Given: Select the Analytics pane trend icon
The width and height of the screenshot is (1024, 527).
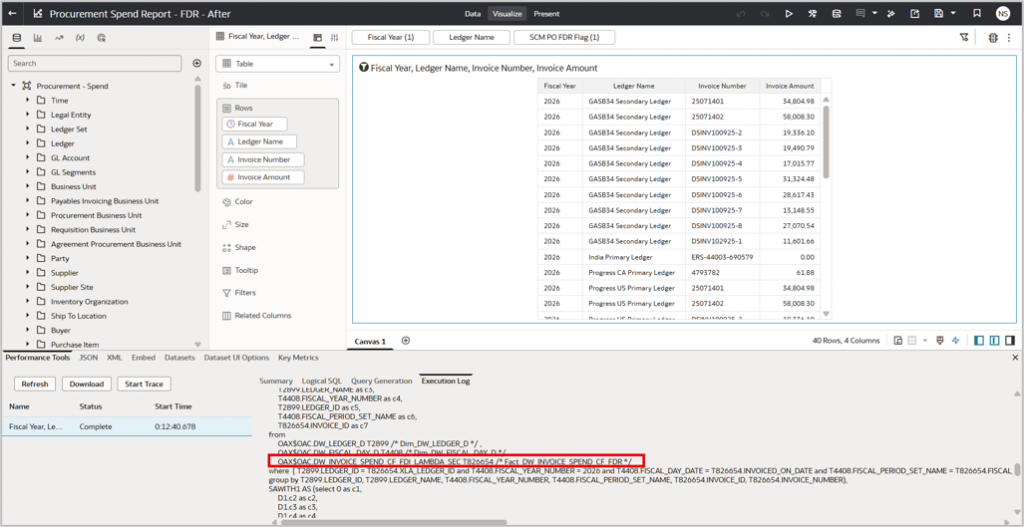Looking at the screenshot, I should [x=59, y=38].
